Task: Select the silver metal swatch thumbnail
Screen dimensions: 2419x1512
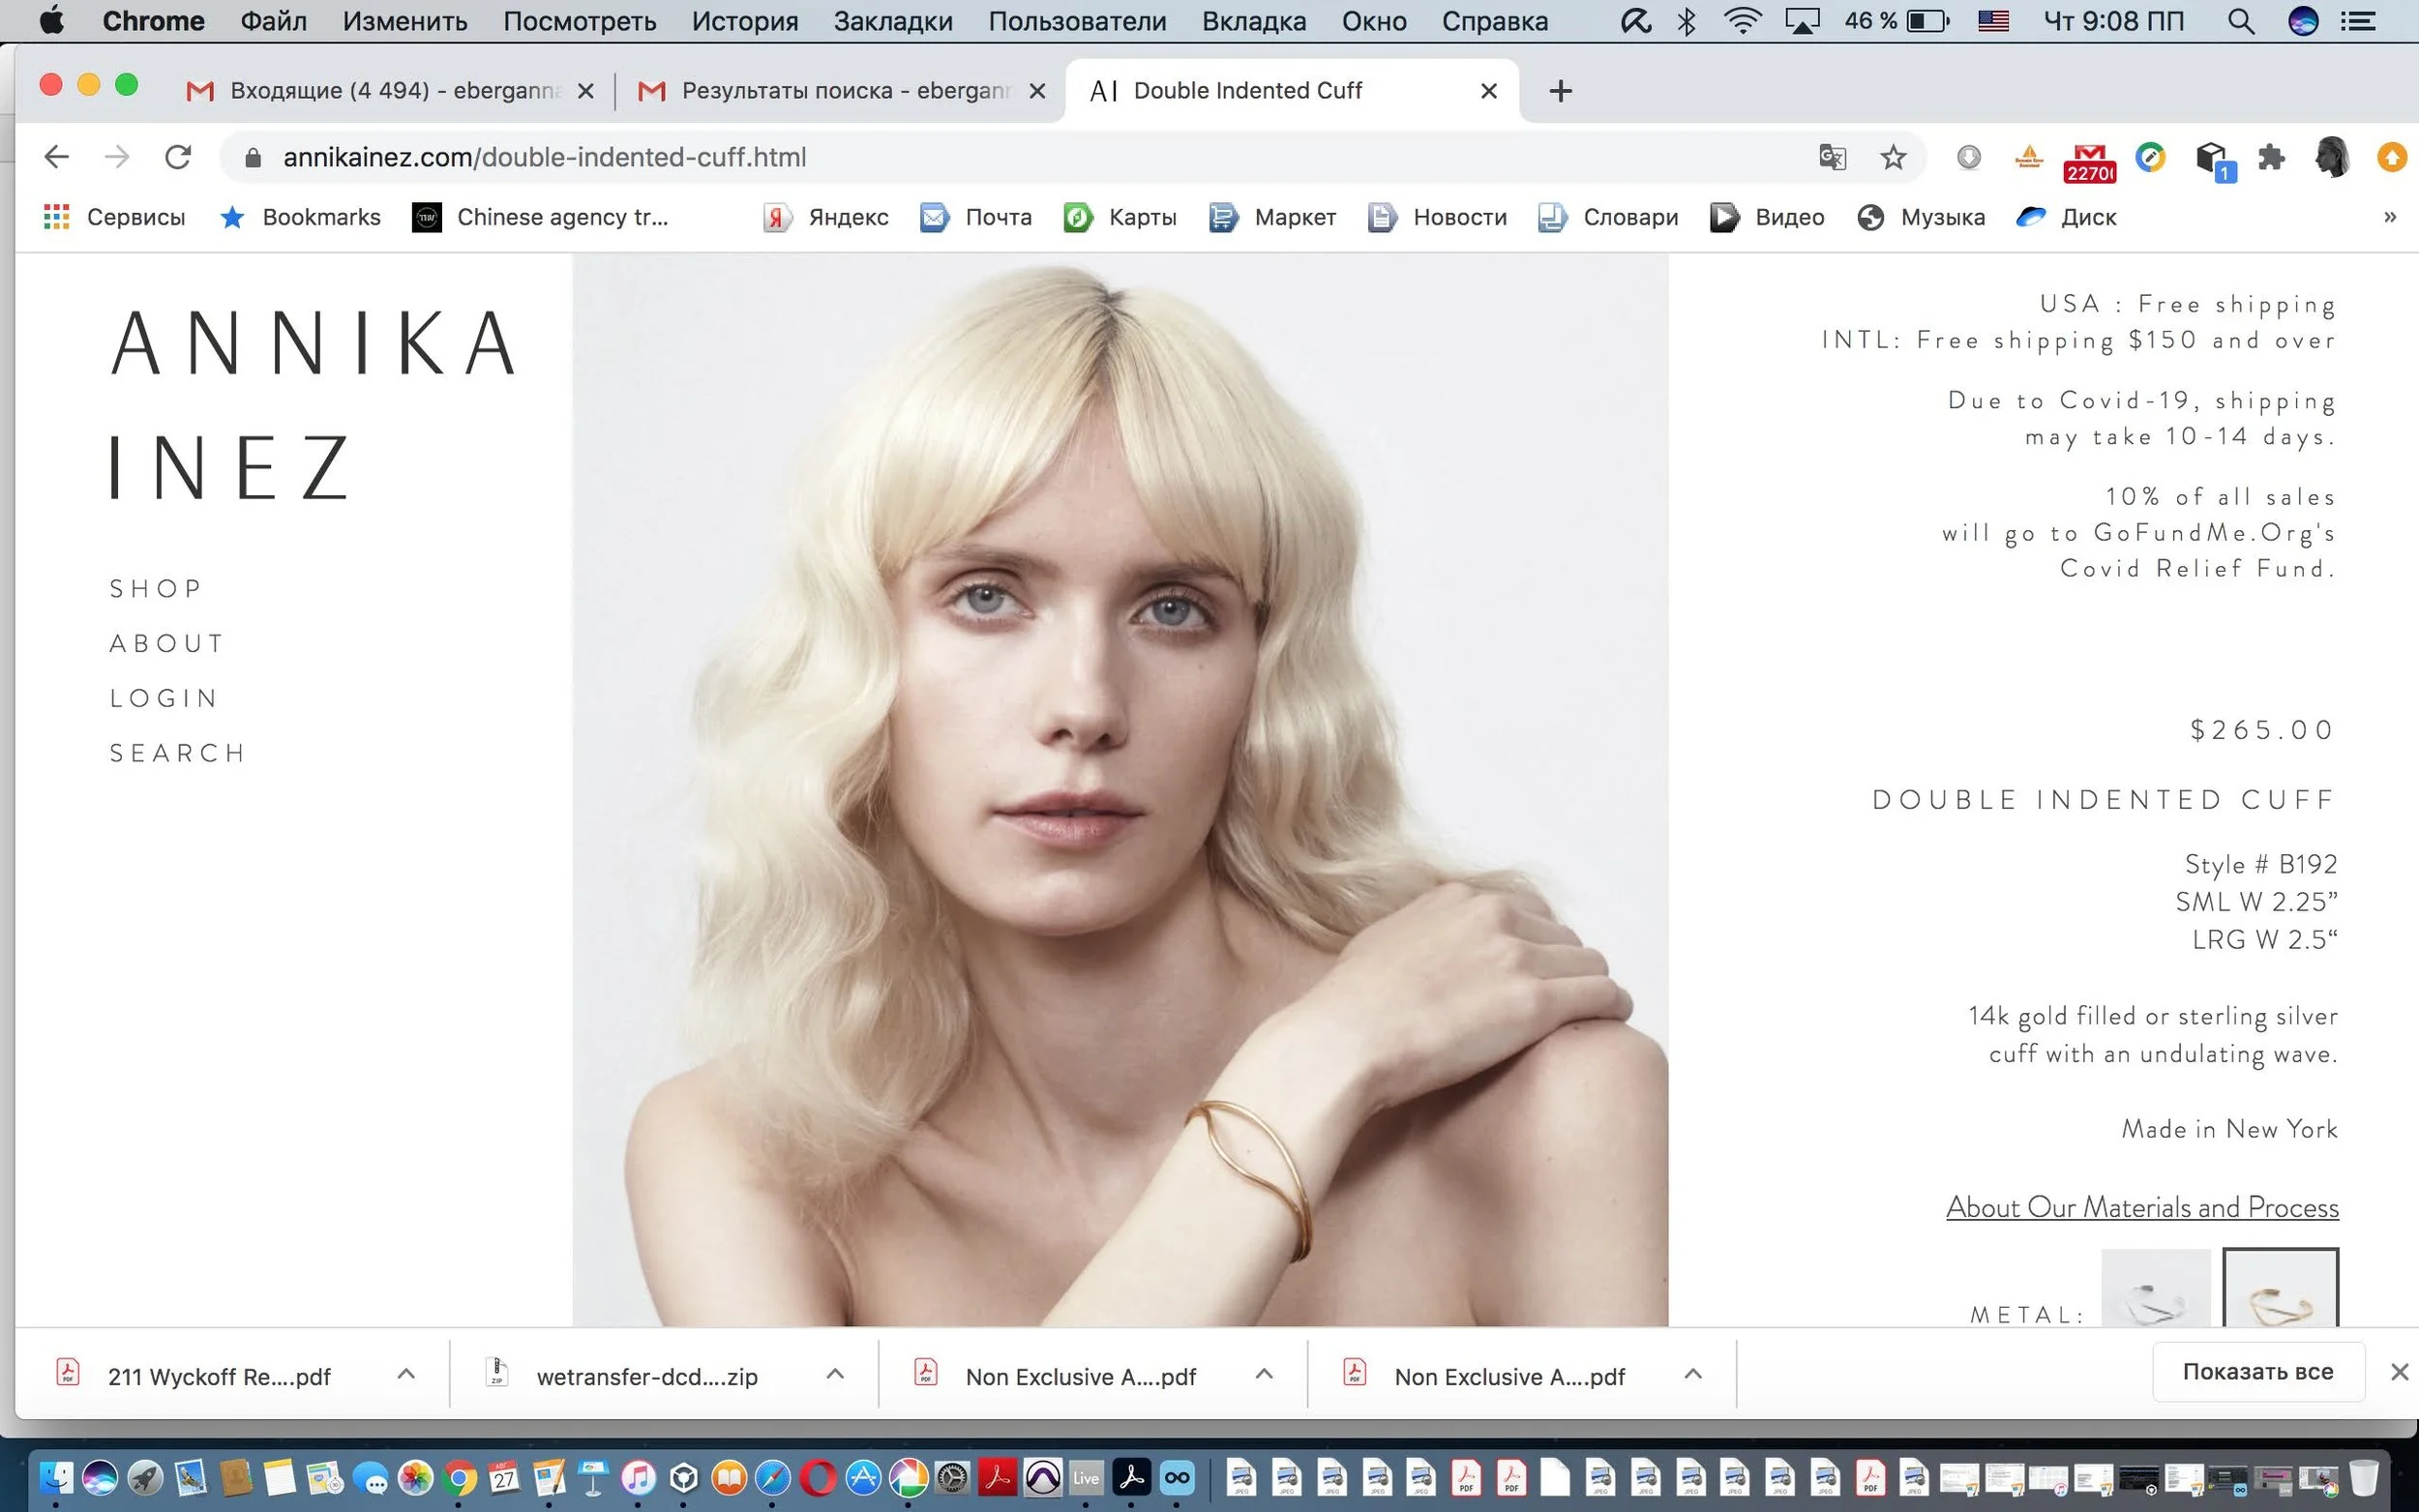Action: tap(2155, 1290)
